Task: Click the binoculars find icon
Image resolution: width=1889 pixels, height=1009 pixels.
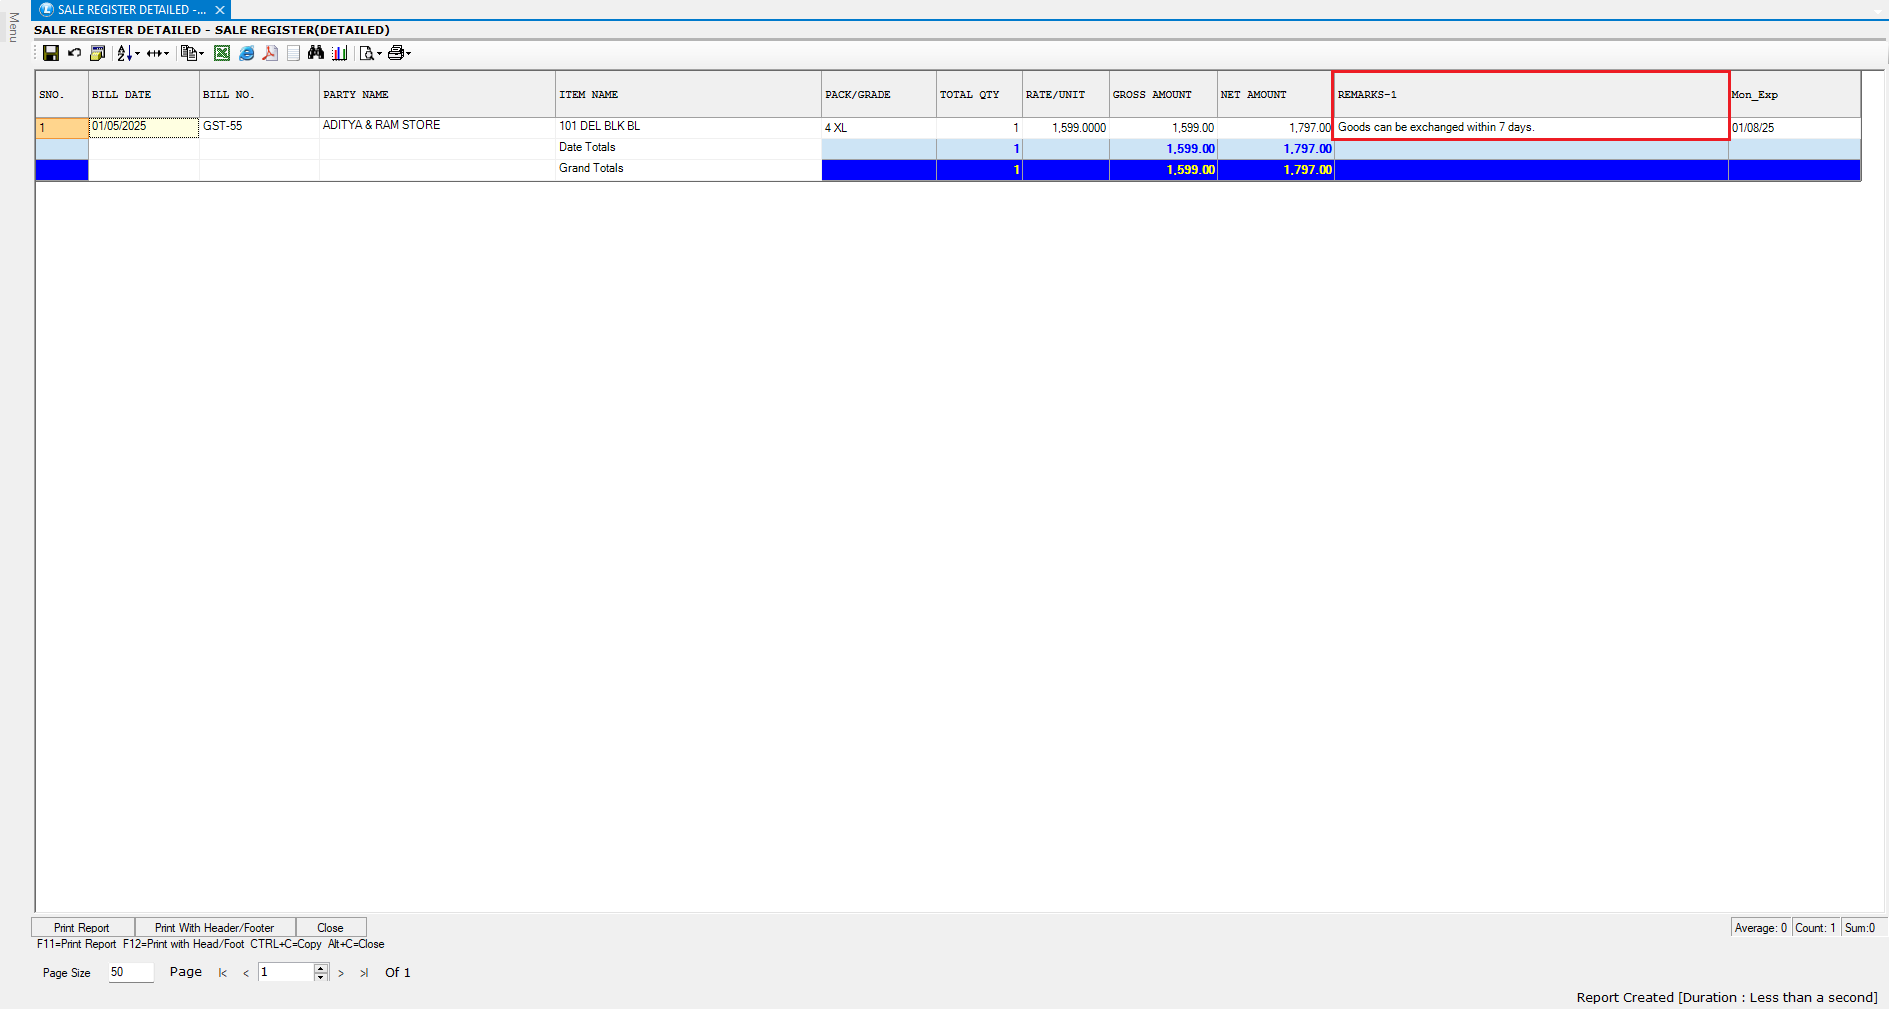Action: tap(316, 53)
